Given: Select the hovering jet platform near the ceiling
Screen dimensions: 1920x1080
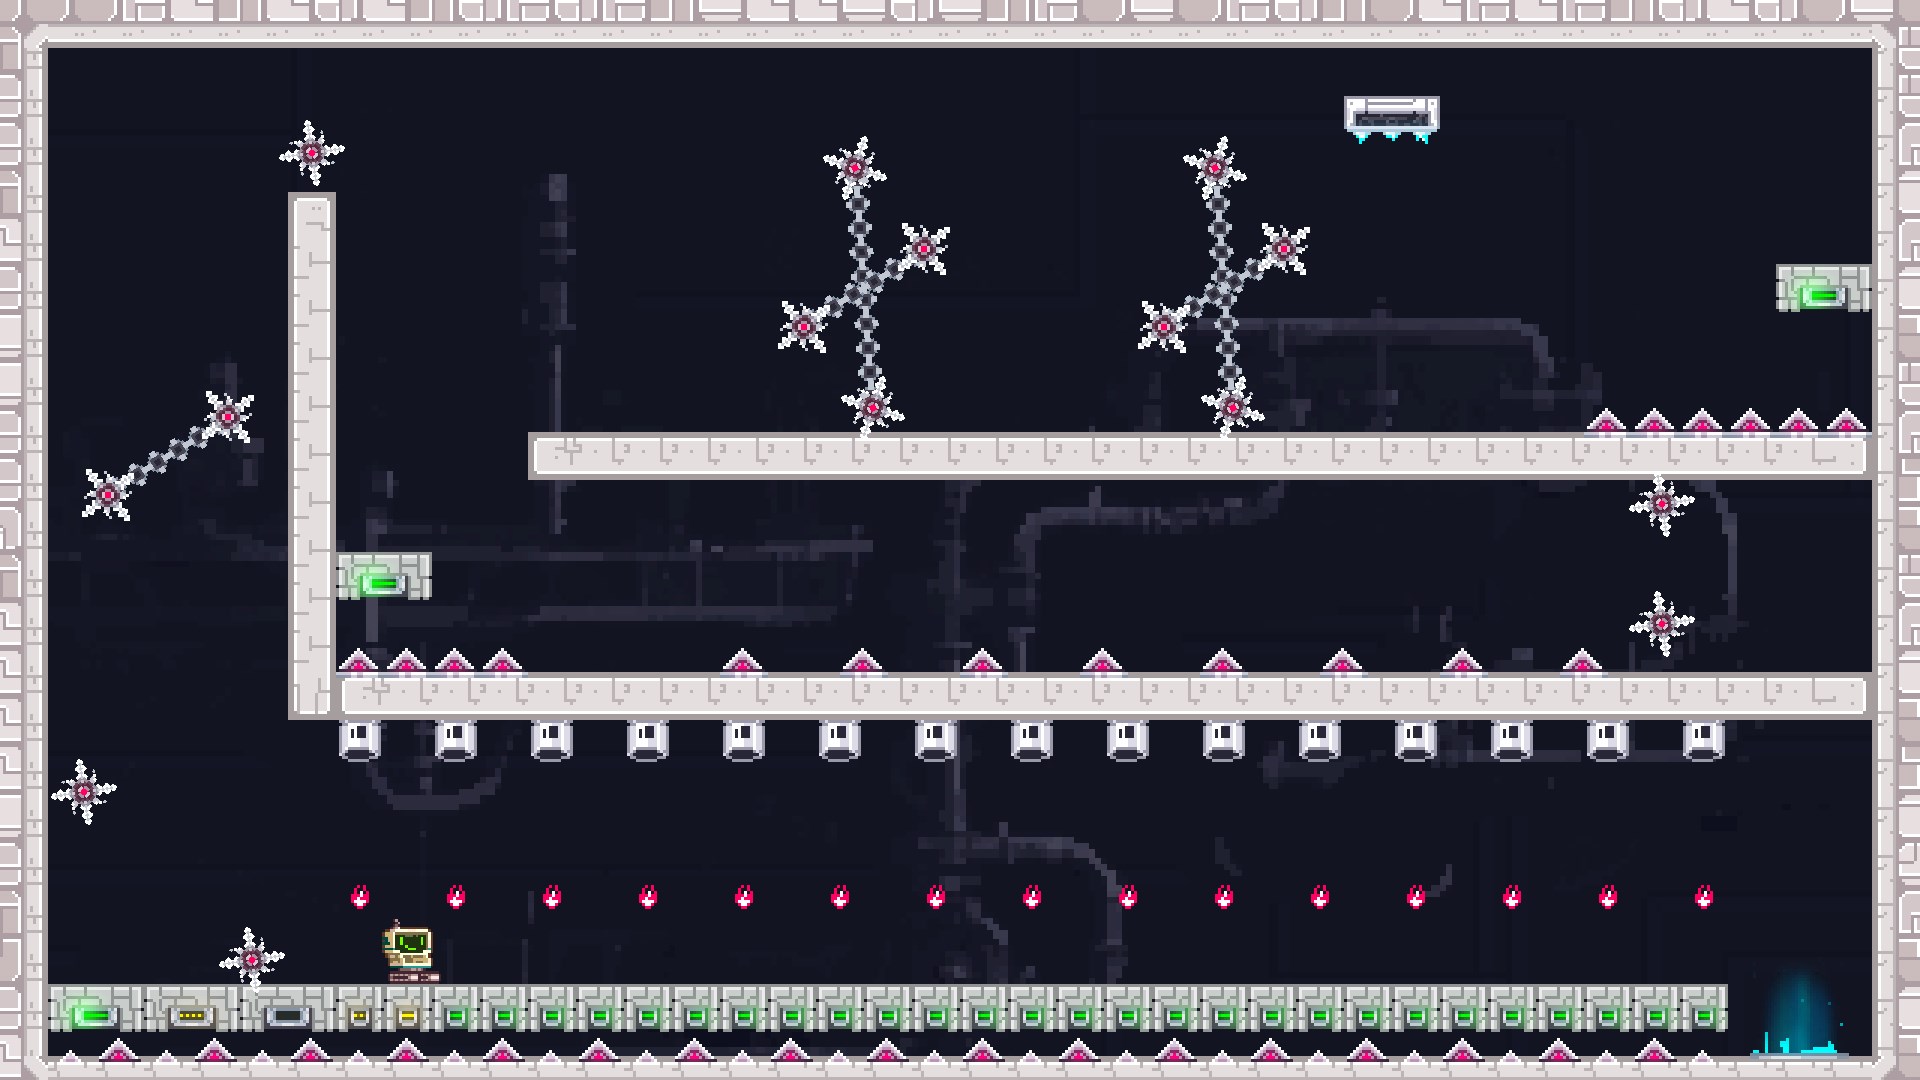Looking at the screenshot, I should tap(1391, 119).
